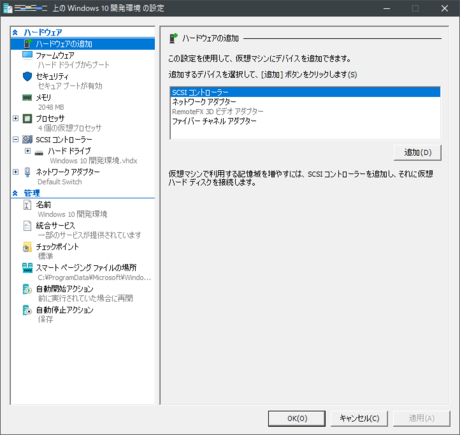Click the メモリ chip icon
The image size is (460, 435).
(27, 97)
